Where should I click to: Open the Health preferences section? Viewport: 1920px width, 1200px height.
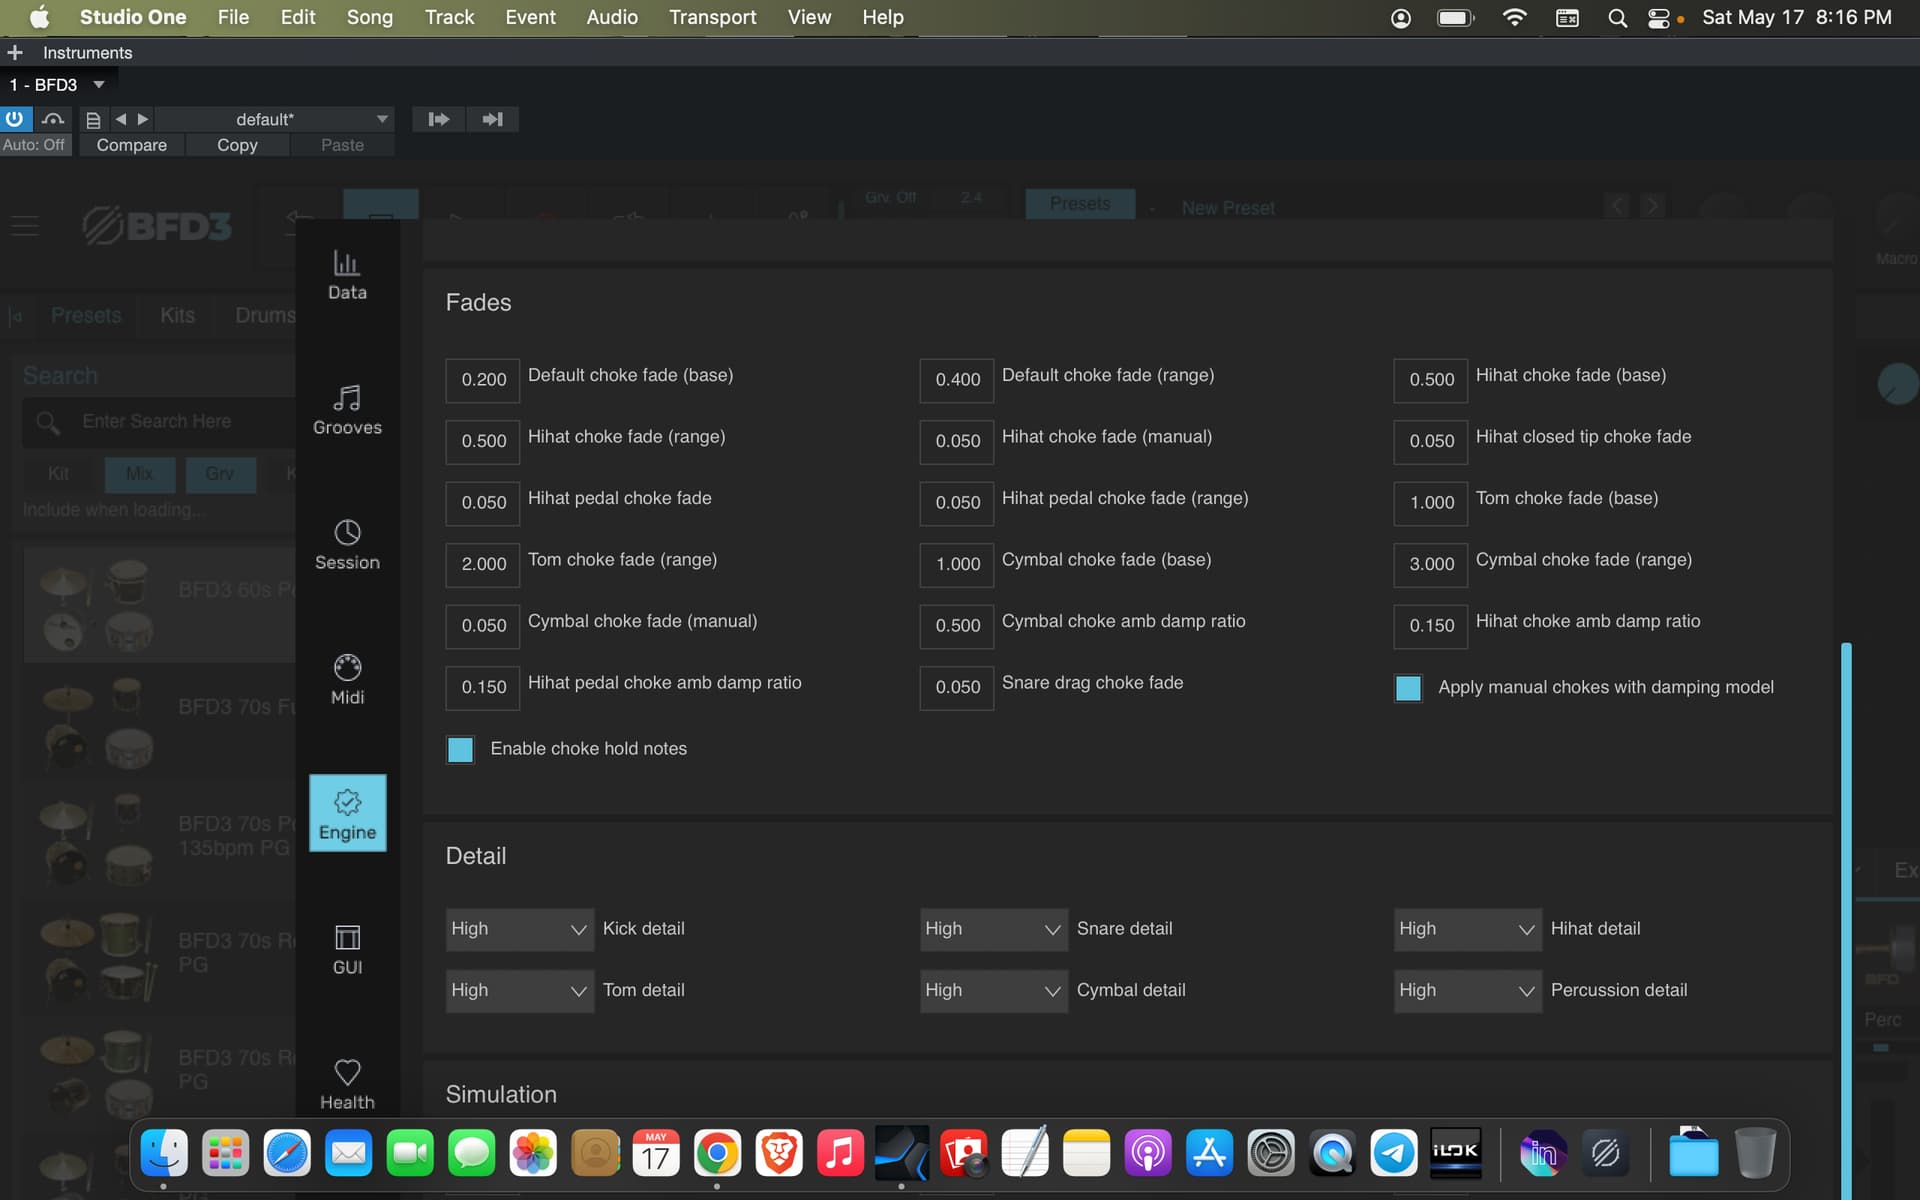click(x=347, y=1084)
